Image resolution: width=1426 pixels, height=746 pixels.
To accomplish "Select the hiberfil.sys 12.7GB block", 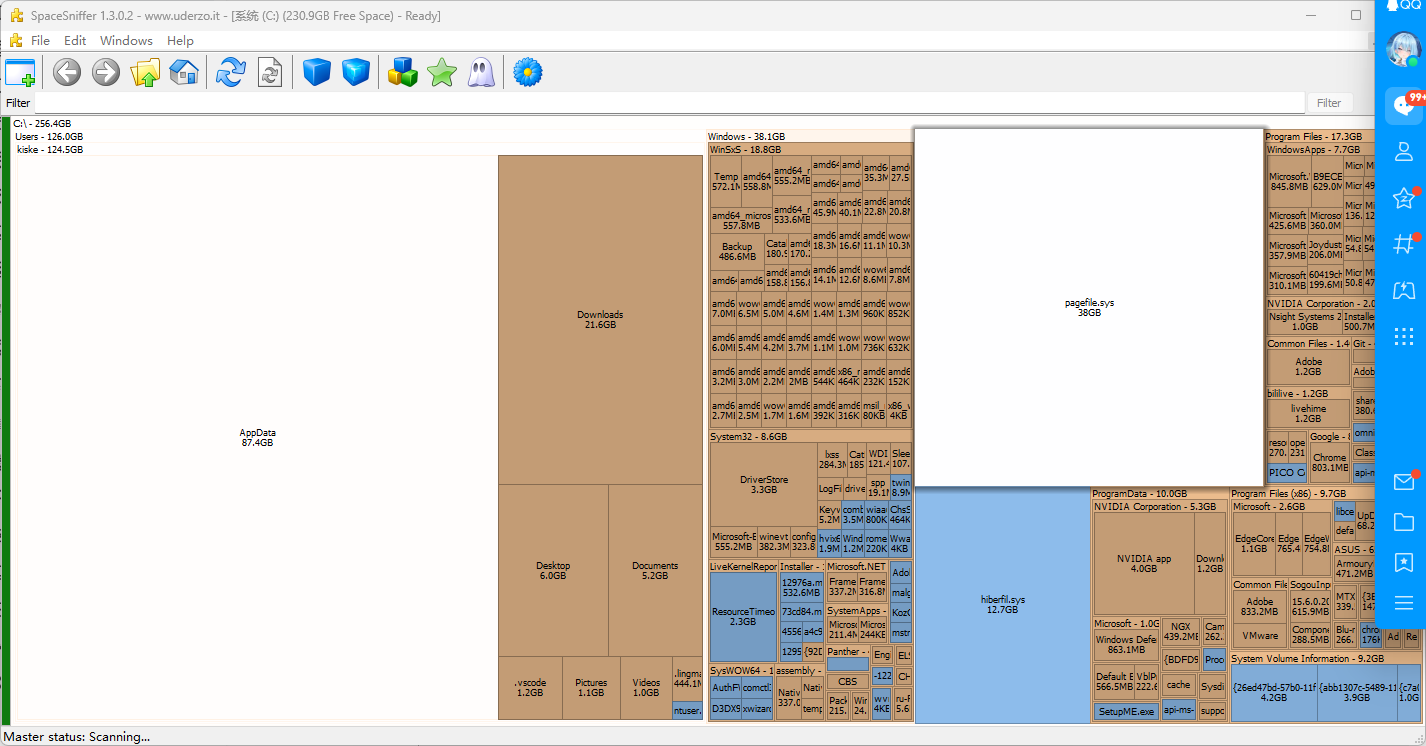I will 1002,604.
